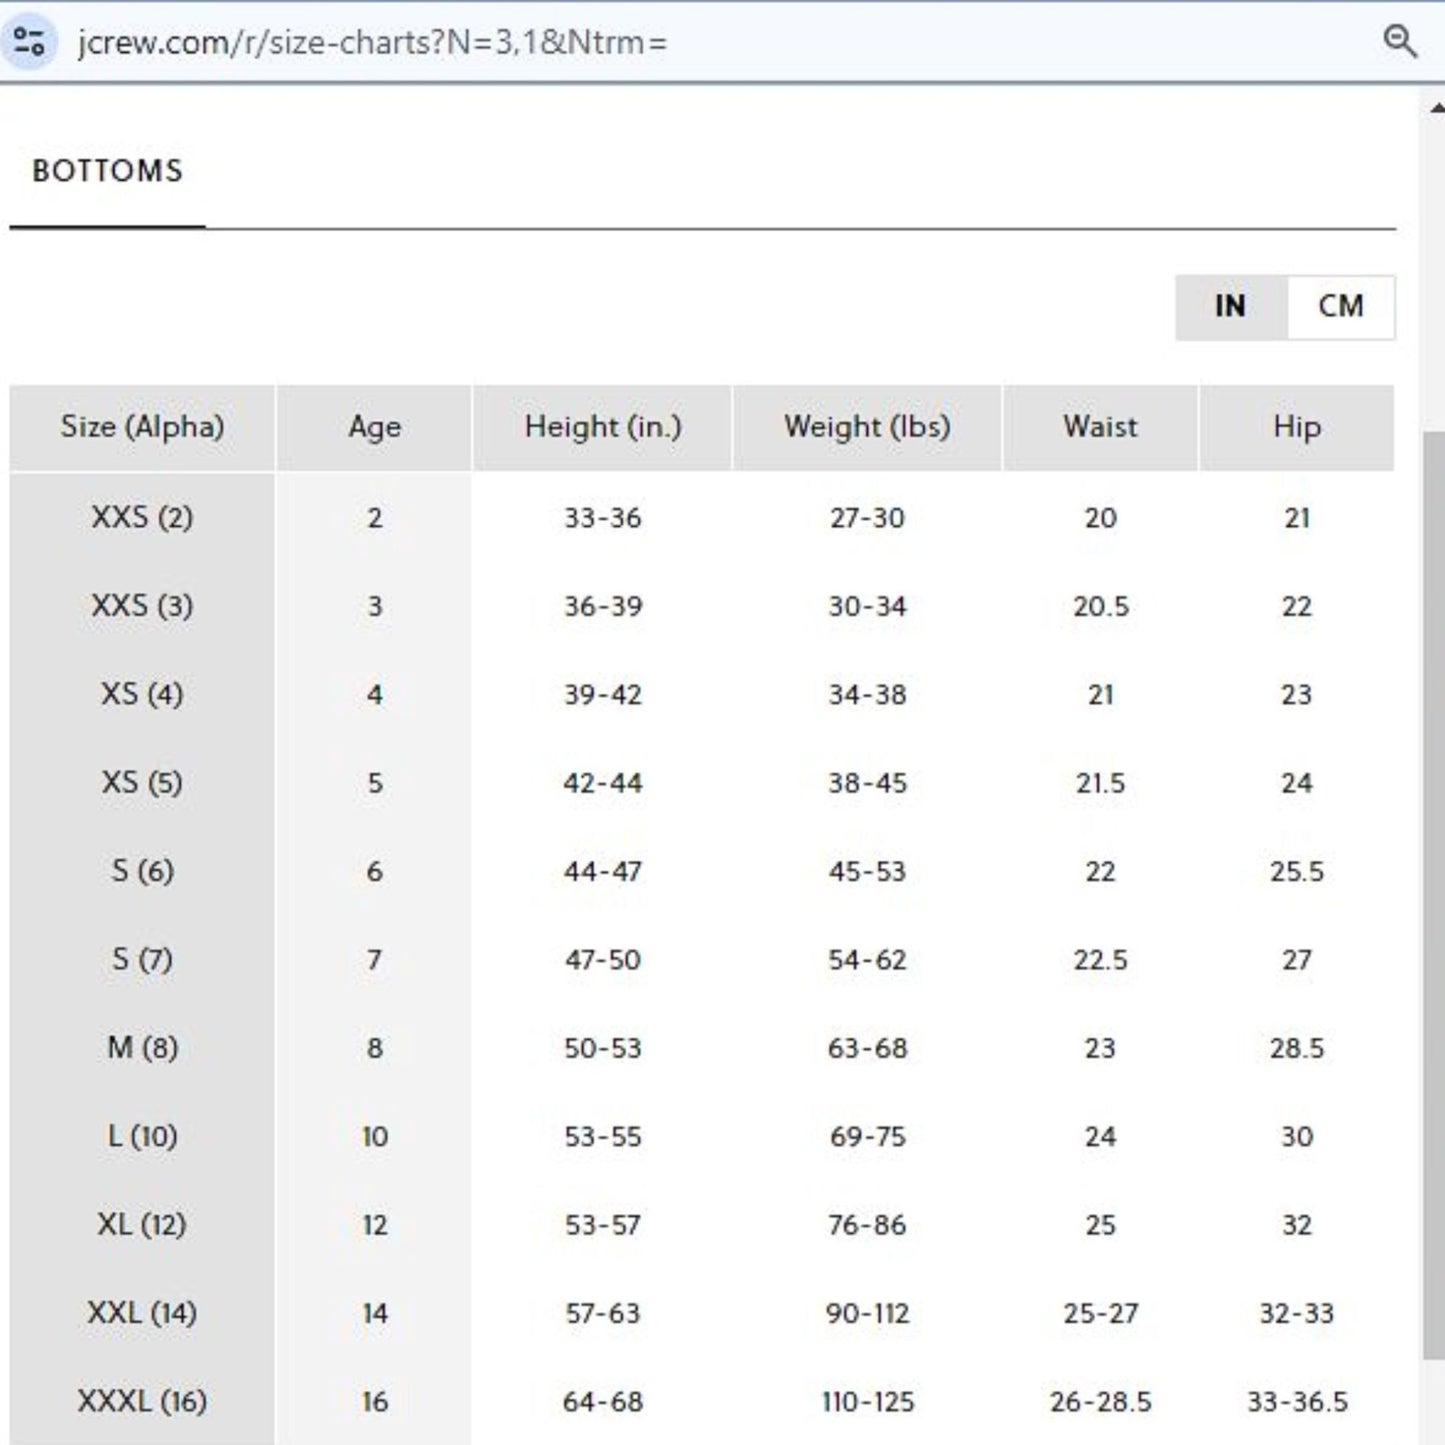Click the Weight (lbs) column header
The image size is (1445, 1445).
[867, 427]
